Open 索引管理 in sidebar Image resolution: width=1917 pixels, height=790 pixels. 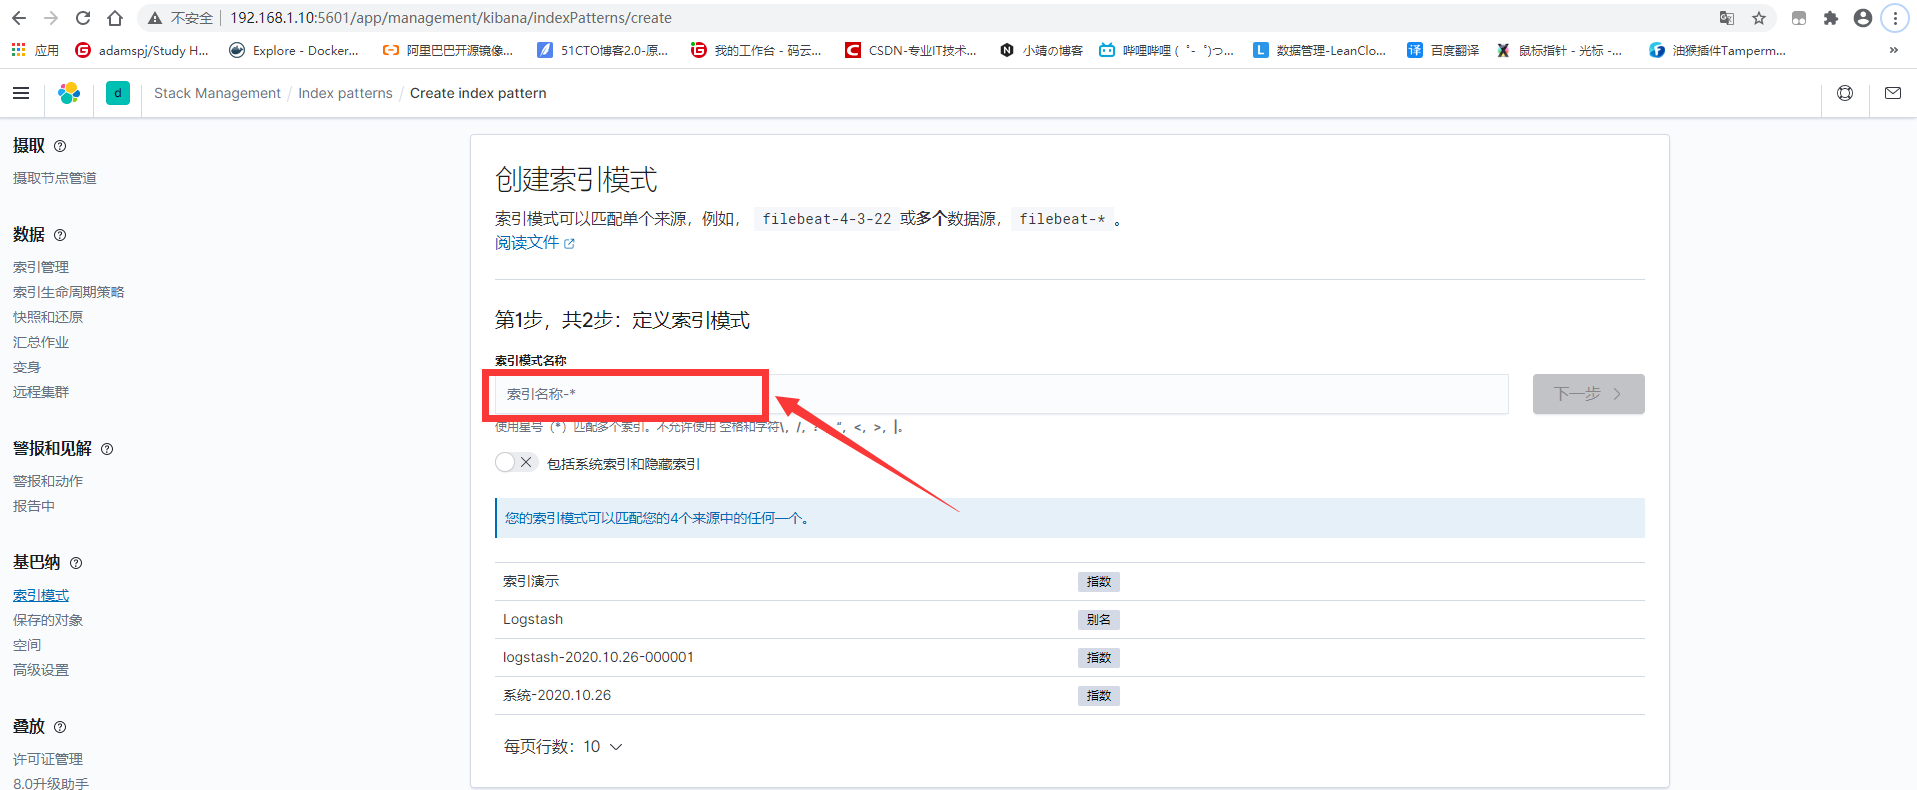41,267
